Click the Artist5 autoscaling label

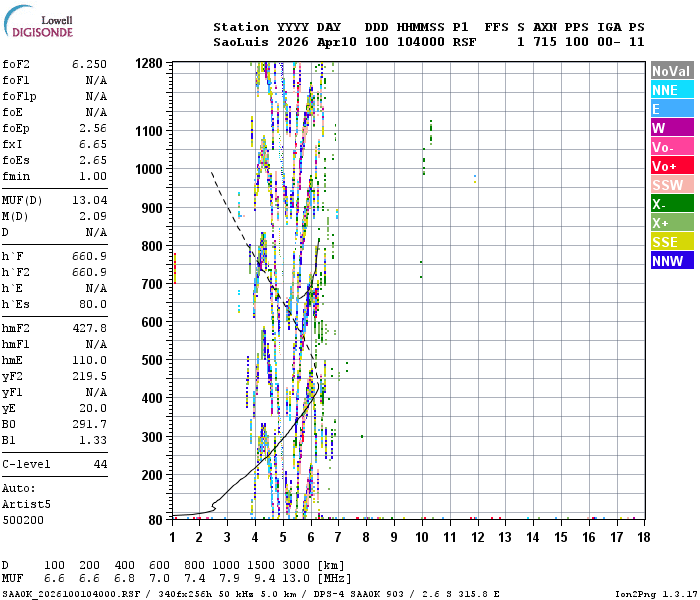click(x=26, y=504)
